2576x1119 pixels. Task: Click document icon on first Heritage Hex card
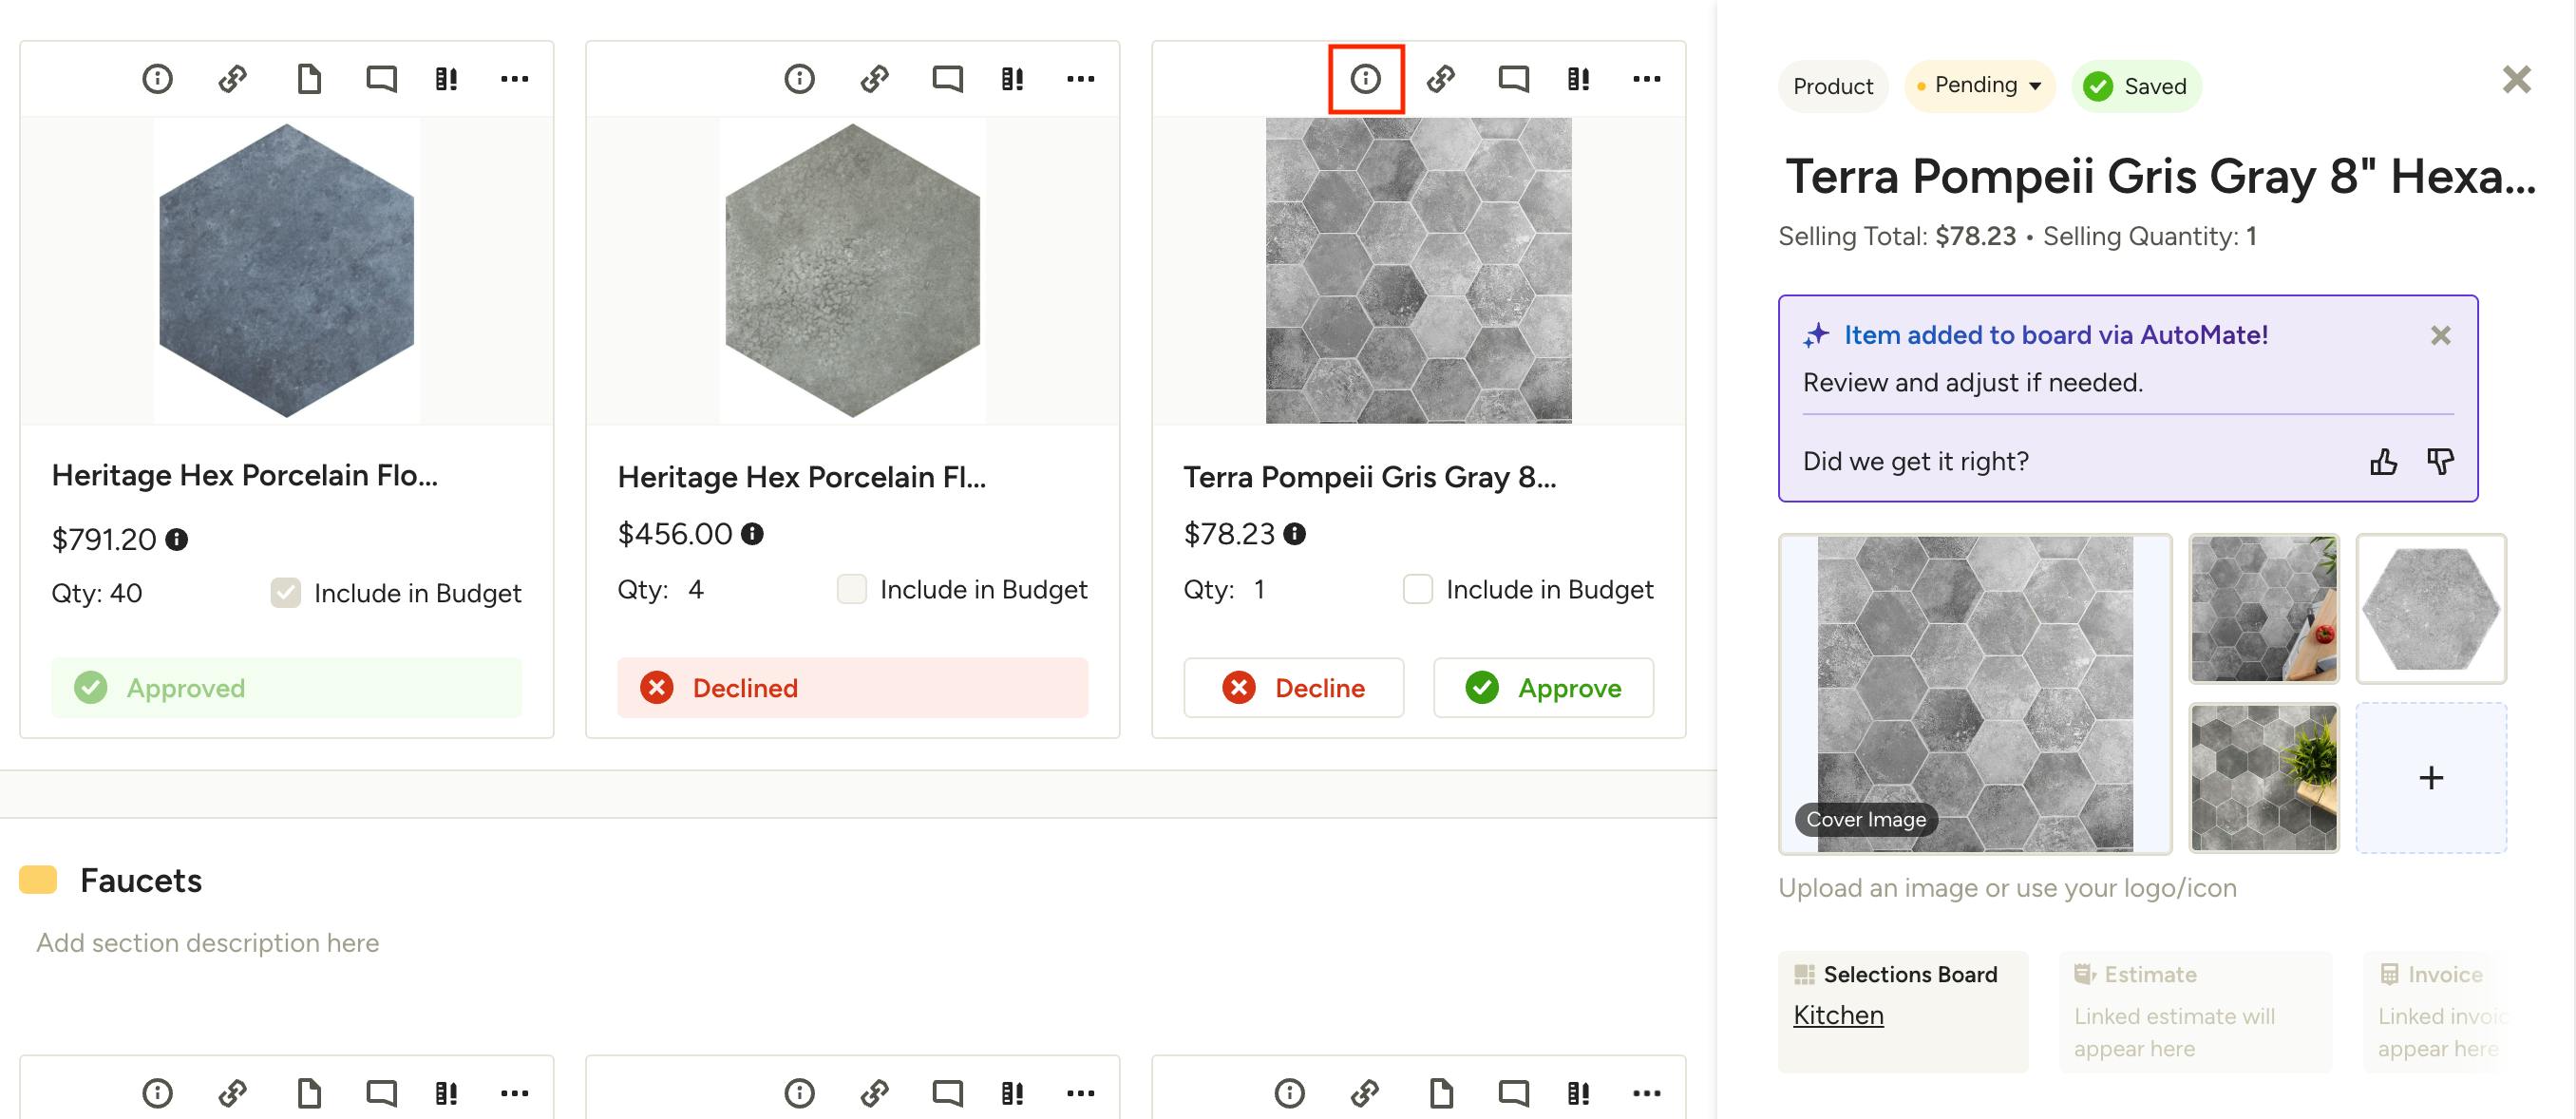click(x=309, y=78)
